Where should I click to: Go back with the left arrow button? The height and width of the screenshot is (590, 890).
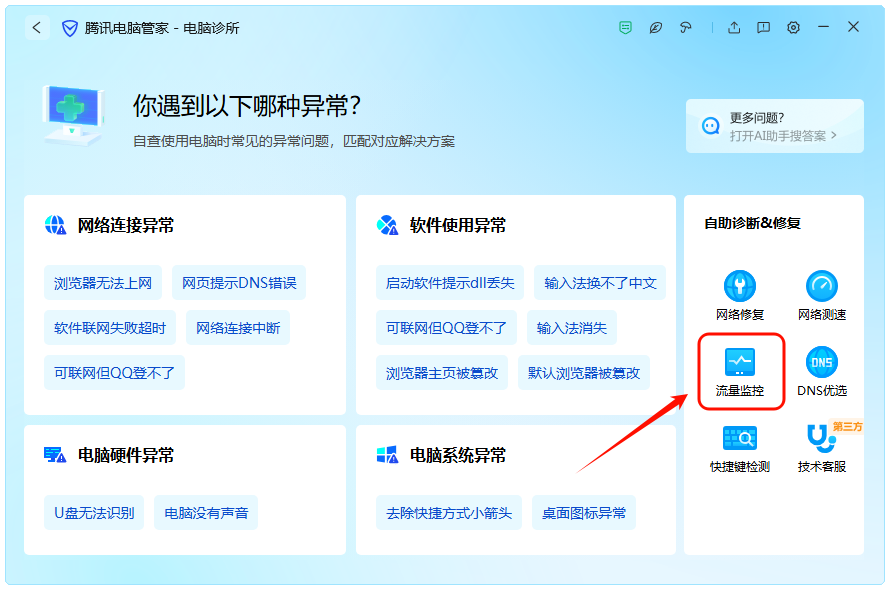tap(37, 28)
